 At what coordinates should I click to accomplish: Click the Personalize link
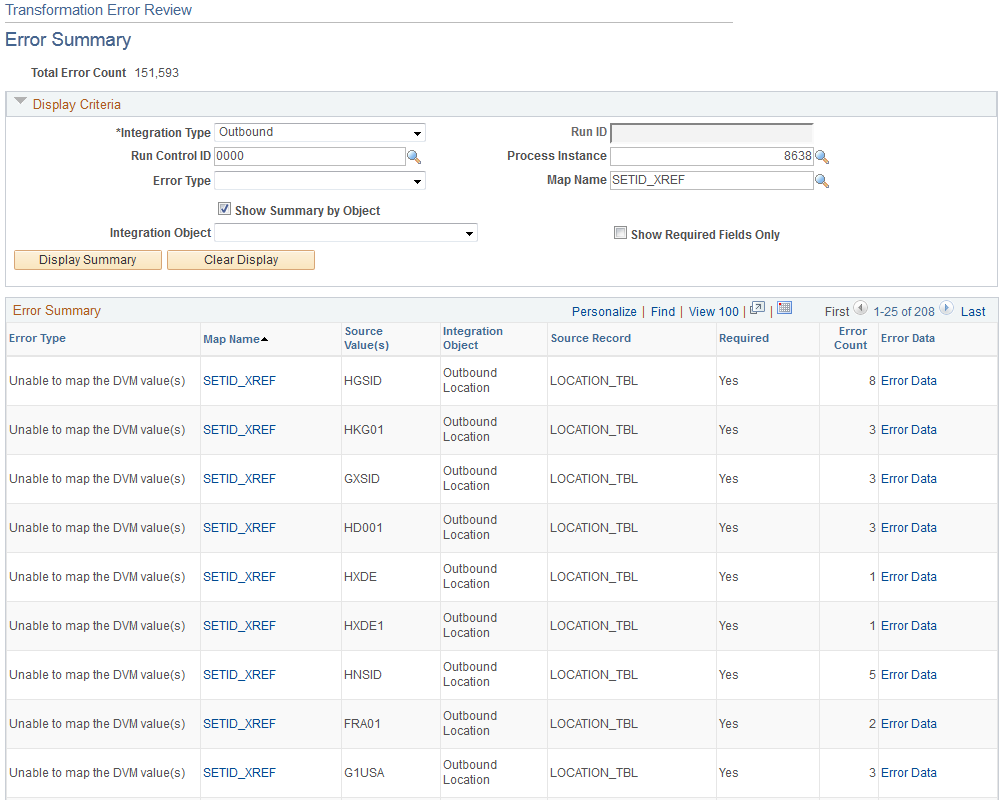tap(604, 312)
